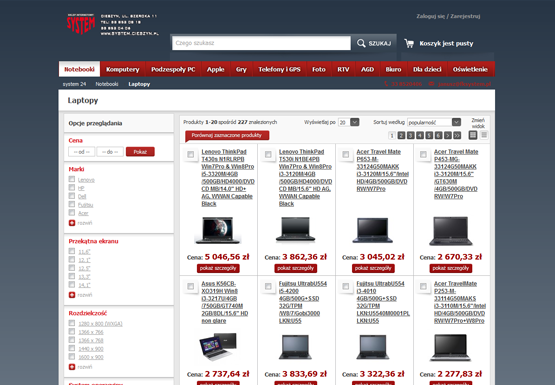Check the Acer brand filter

click(x=72, y=212)
